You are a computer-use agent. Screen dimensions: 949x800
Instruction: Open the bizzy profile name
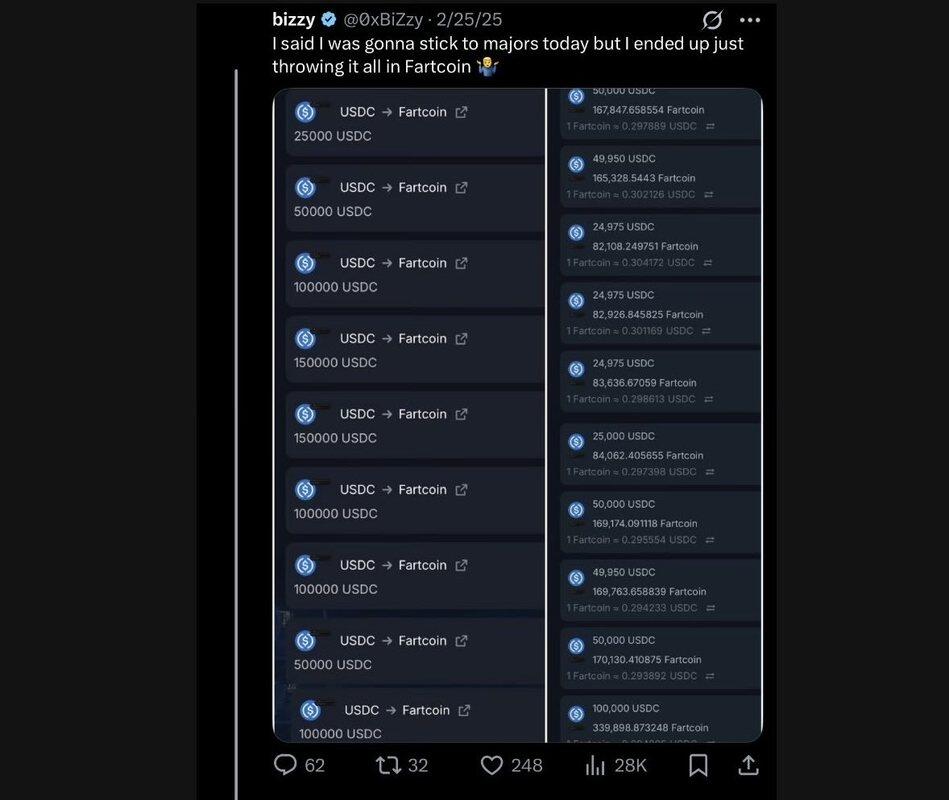click(x=294, y=20)
